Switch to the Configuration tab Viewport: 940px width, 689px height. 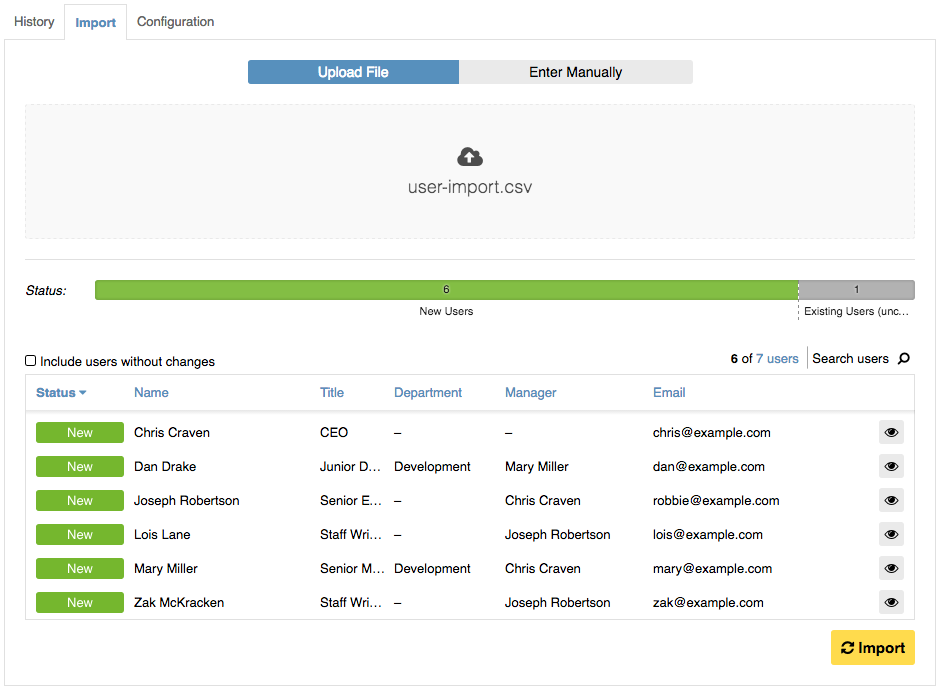tap(175, 22)
